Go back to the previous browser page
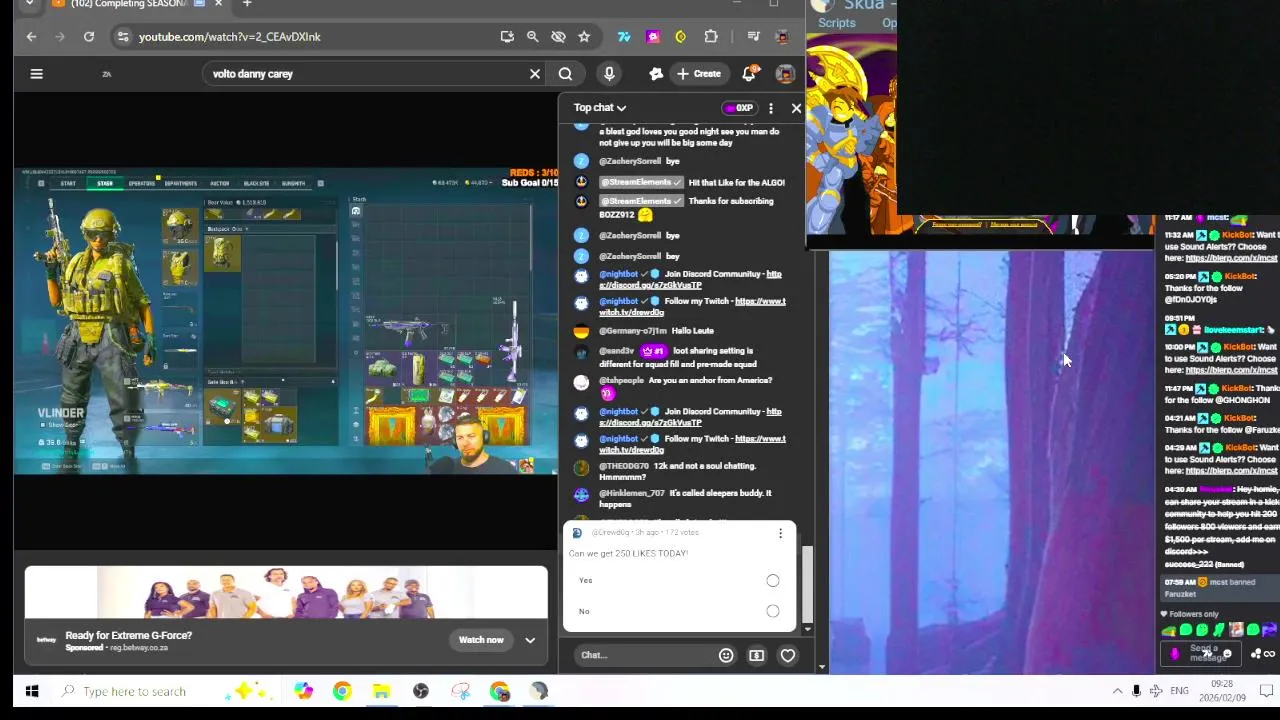The height and width of the screenshot is (720, 1280). [x=31, y=37]
